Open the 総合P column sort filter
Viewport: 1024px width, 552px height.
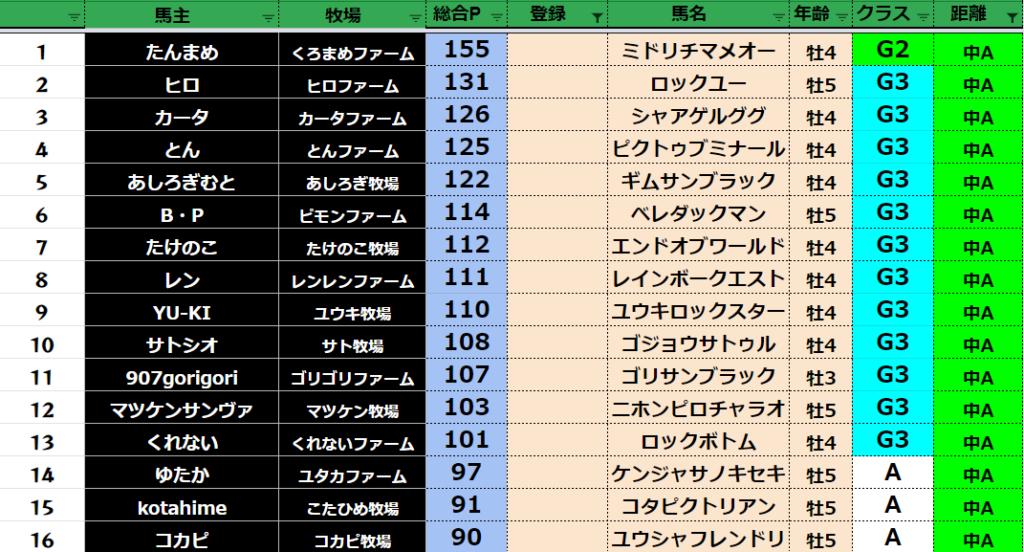point(497,17)
